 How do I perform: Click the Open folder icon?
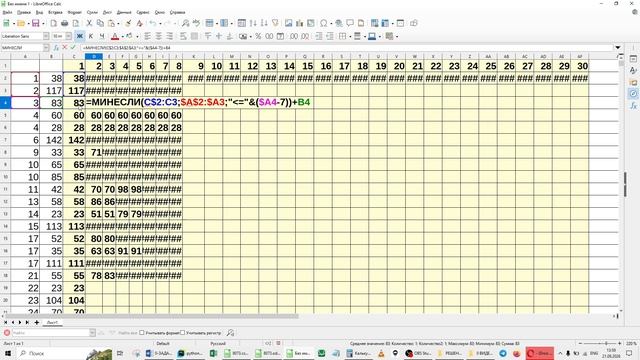tap(21, 23)
